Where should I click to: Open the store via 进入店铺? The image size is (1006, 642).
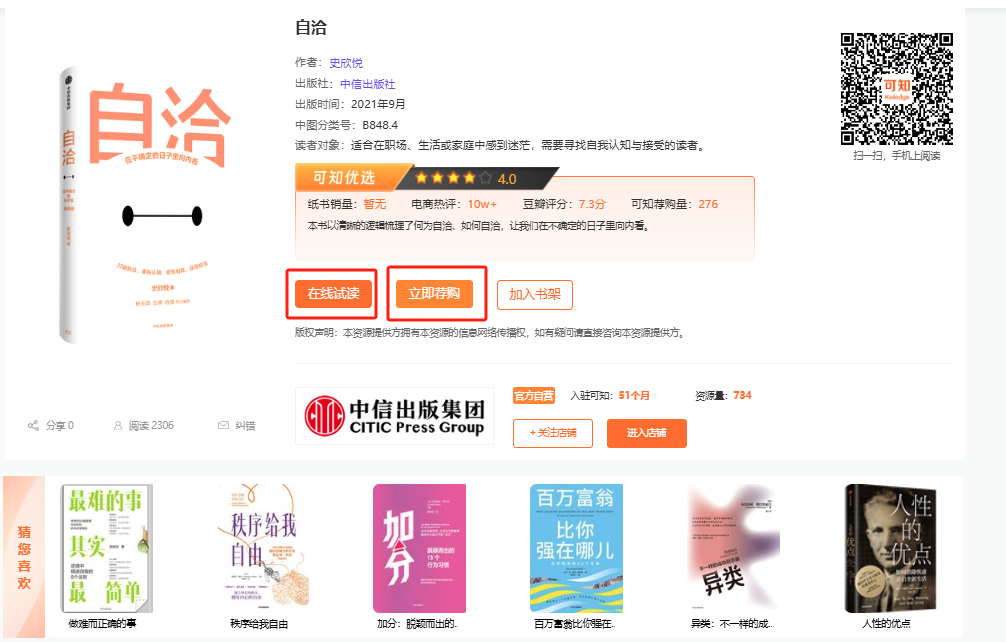(x=647, y=433)
